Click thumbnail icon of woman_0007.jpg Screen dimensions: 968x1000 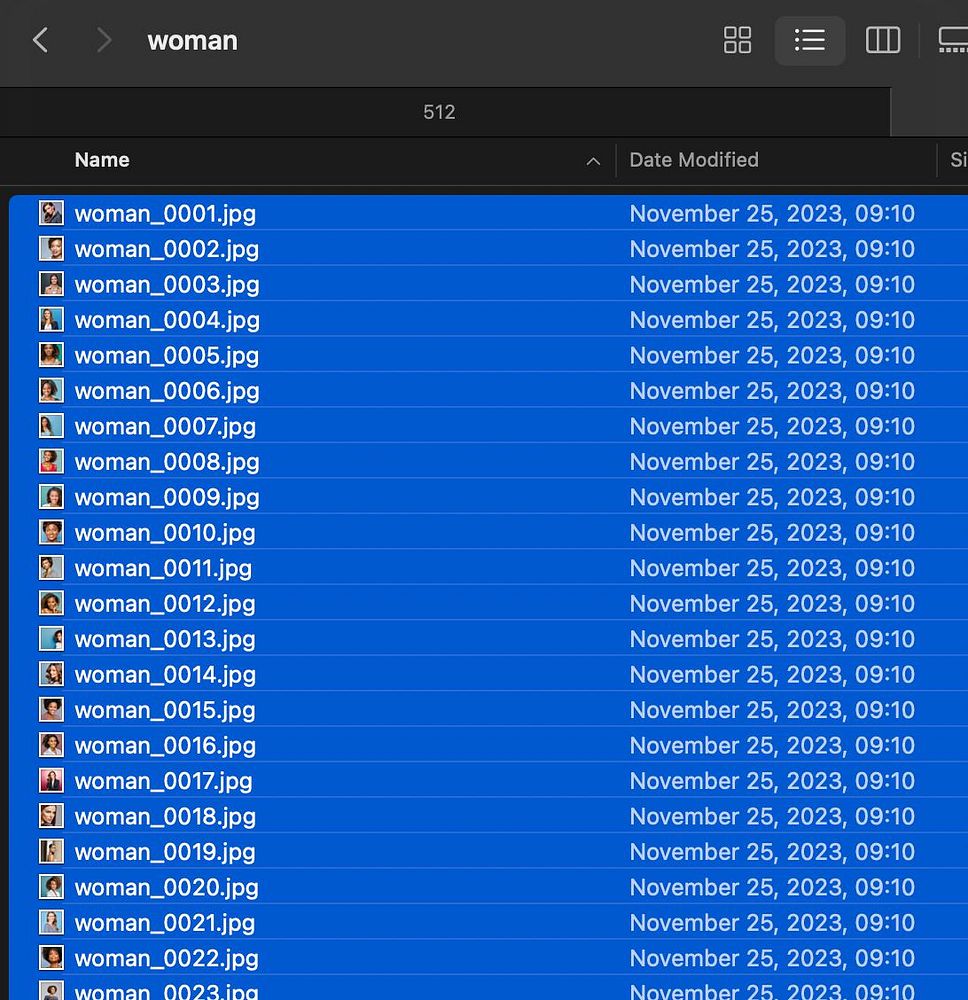[x=51, y=426]
